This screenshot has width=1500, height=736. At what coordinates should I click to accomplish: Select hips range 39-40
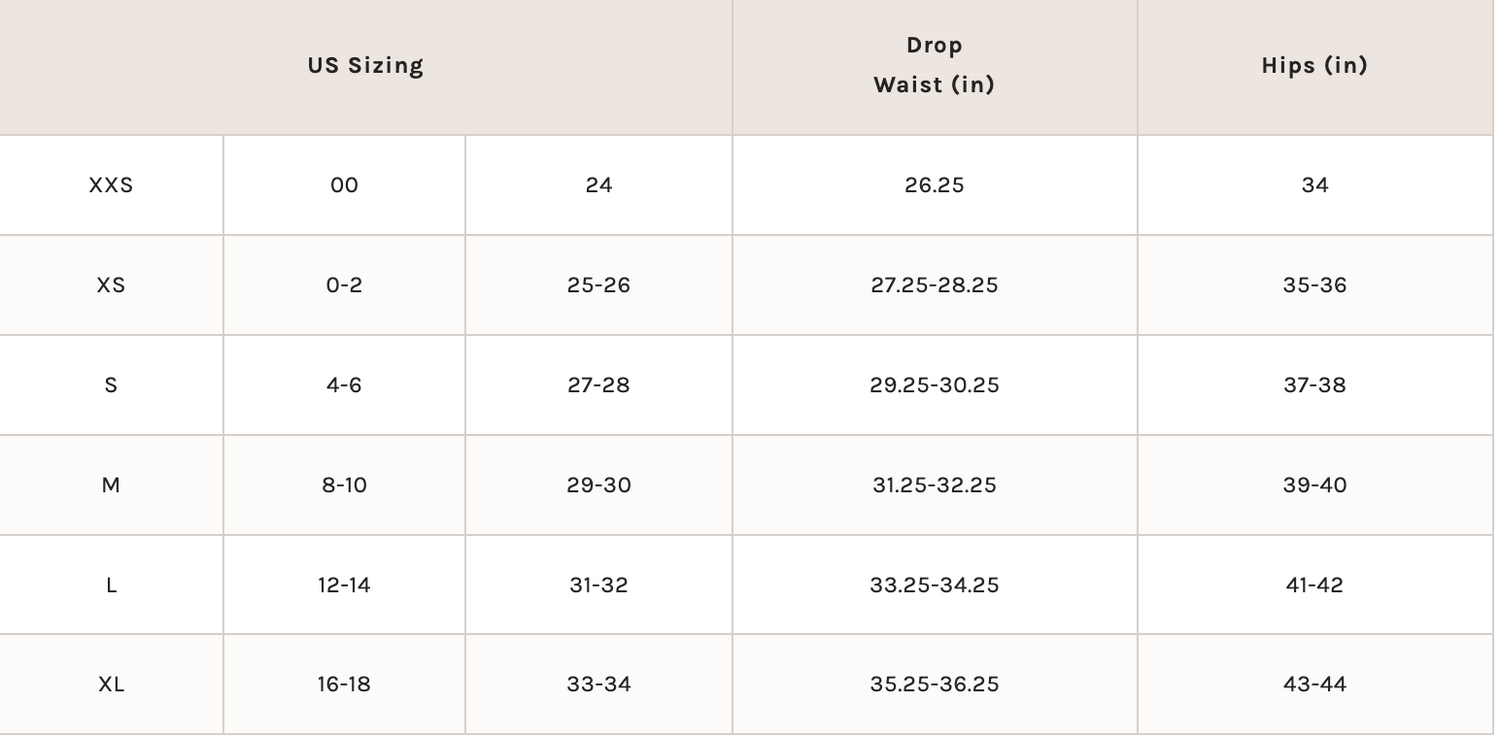pos(1314,485)
